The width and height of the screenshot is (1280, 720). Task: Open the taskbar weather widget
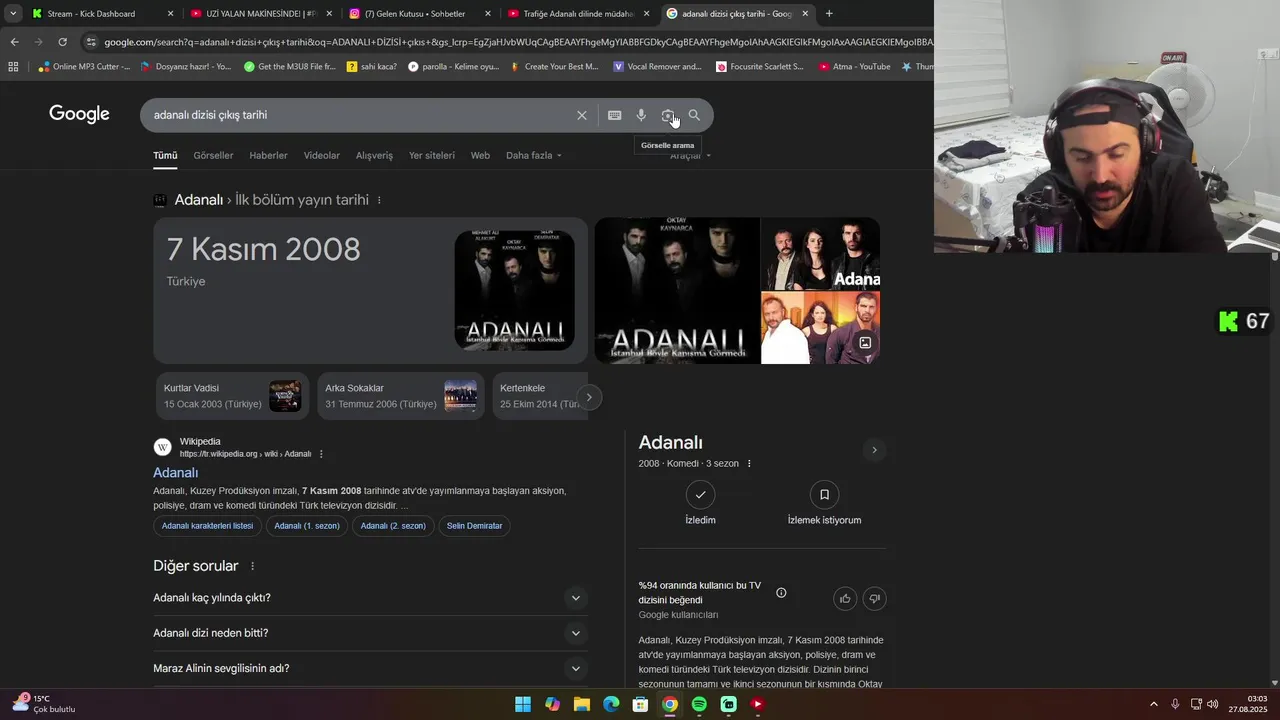click(43, 703)
